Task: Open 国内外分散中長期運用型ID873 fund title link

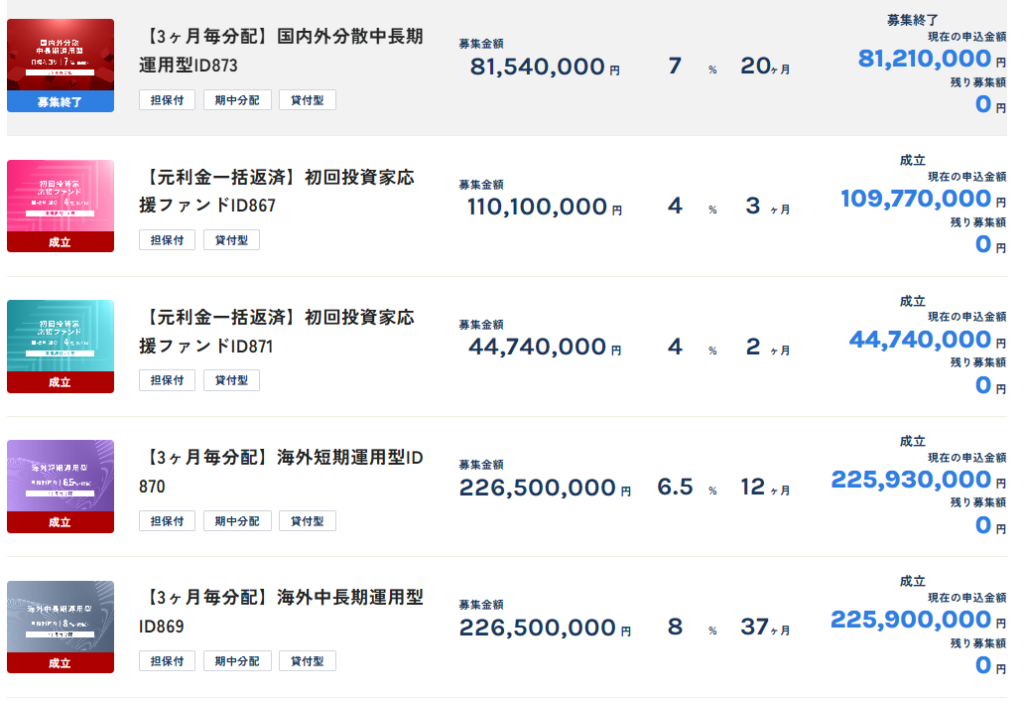Action: pos(281,50)
